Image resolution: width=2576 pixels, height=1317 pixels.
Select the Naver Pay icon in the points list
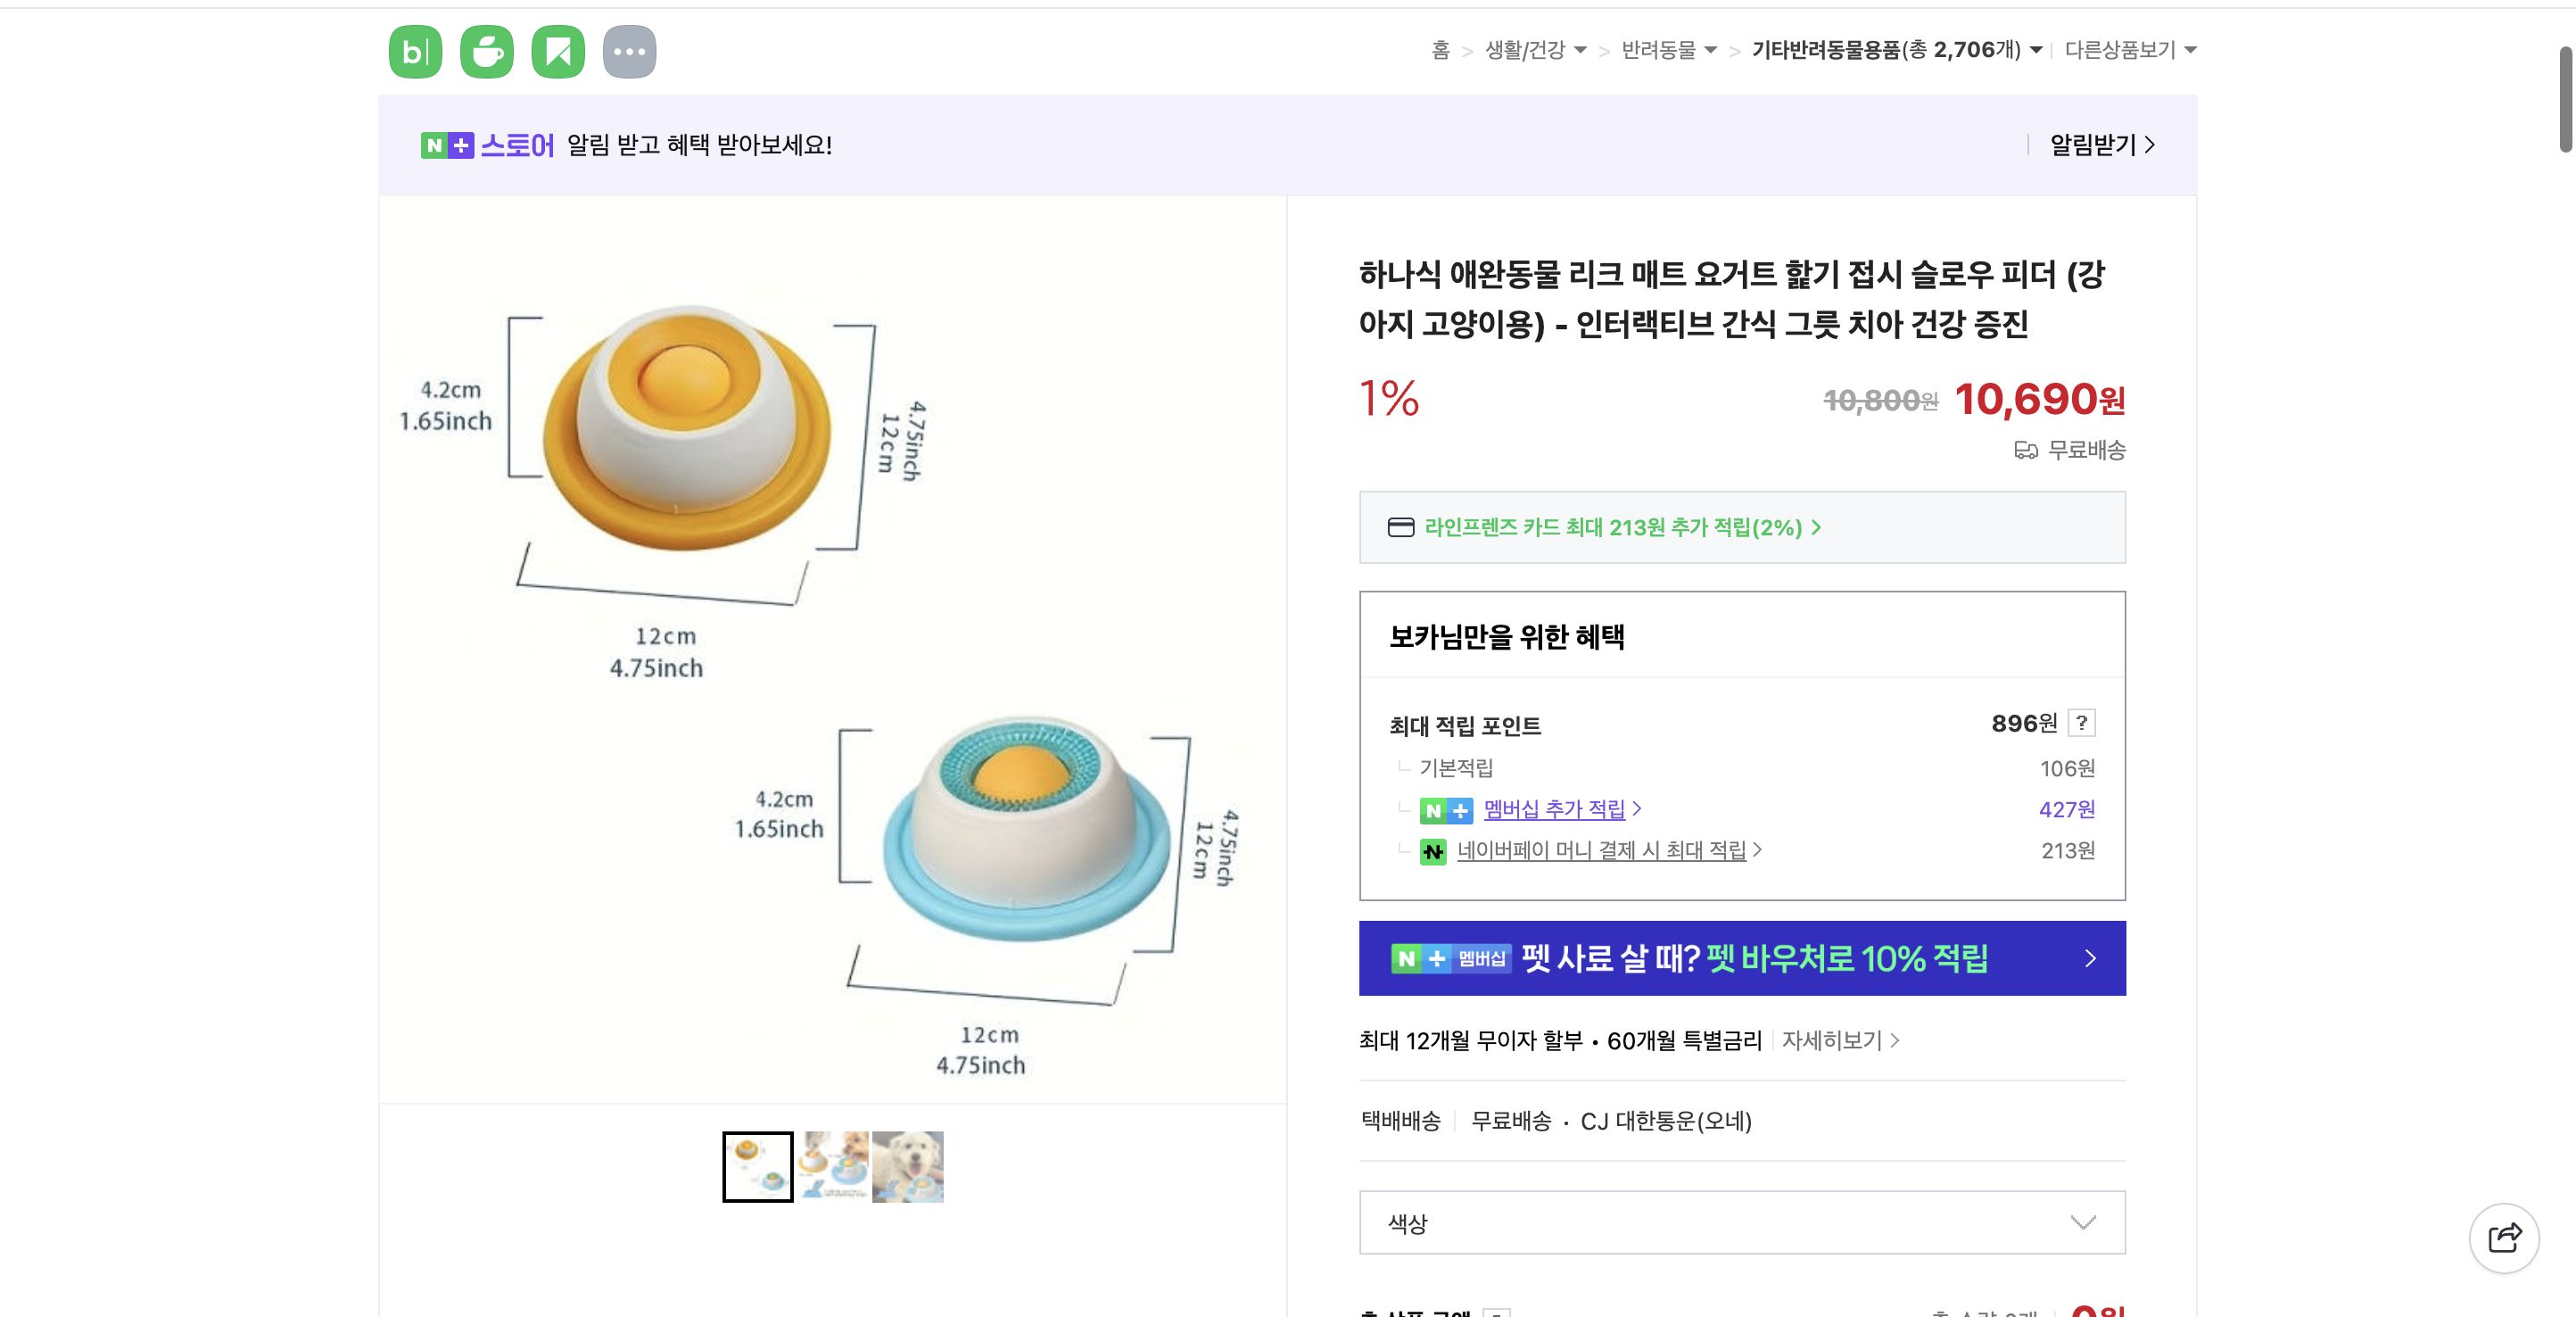click(1434, 851)
